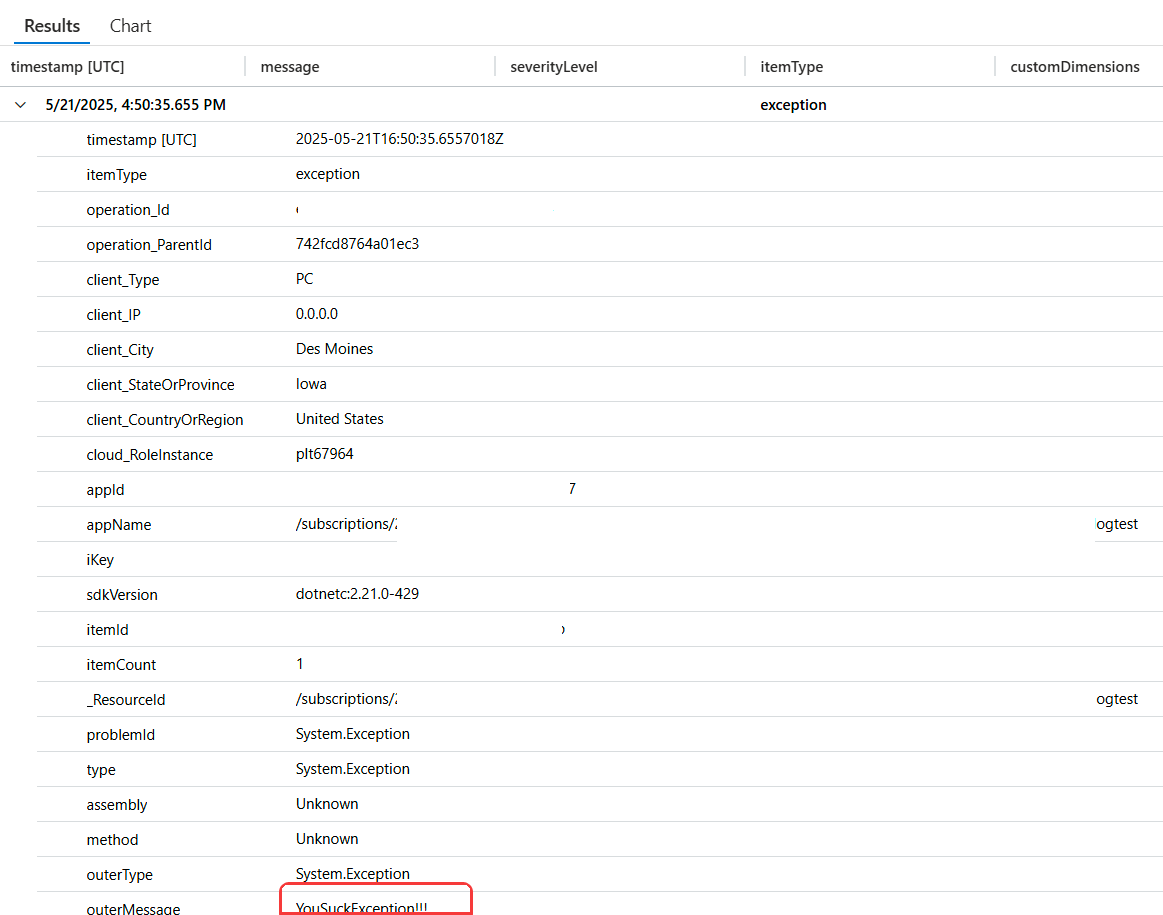The height and width of the screenshot is (915, 1163).
Task: Select the operation_ParentId value 742fcd8764a01ec3
Action: tap(357, 244)
